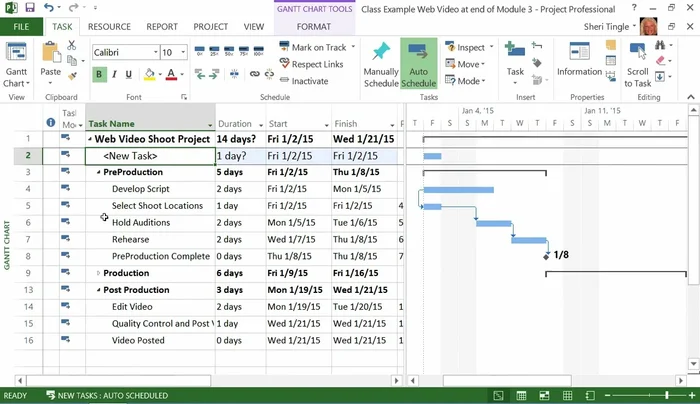
Task: Link the selected tasks
Action: 254,74
